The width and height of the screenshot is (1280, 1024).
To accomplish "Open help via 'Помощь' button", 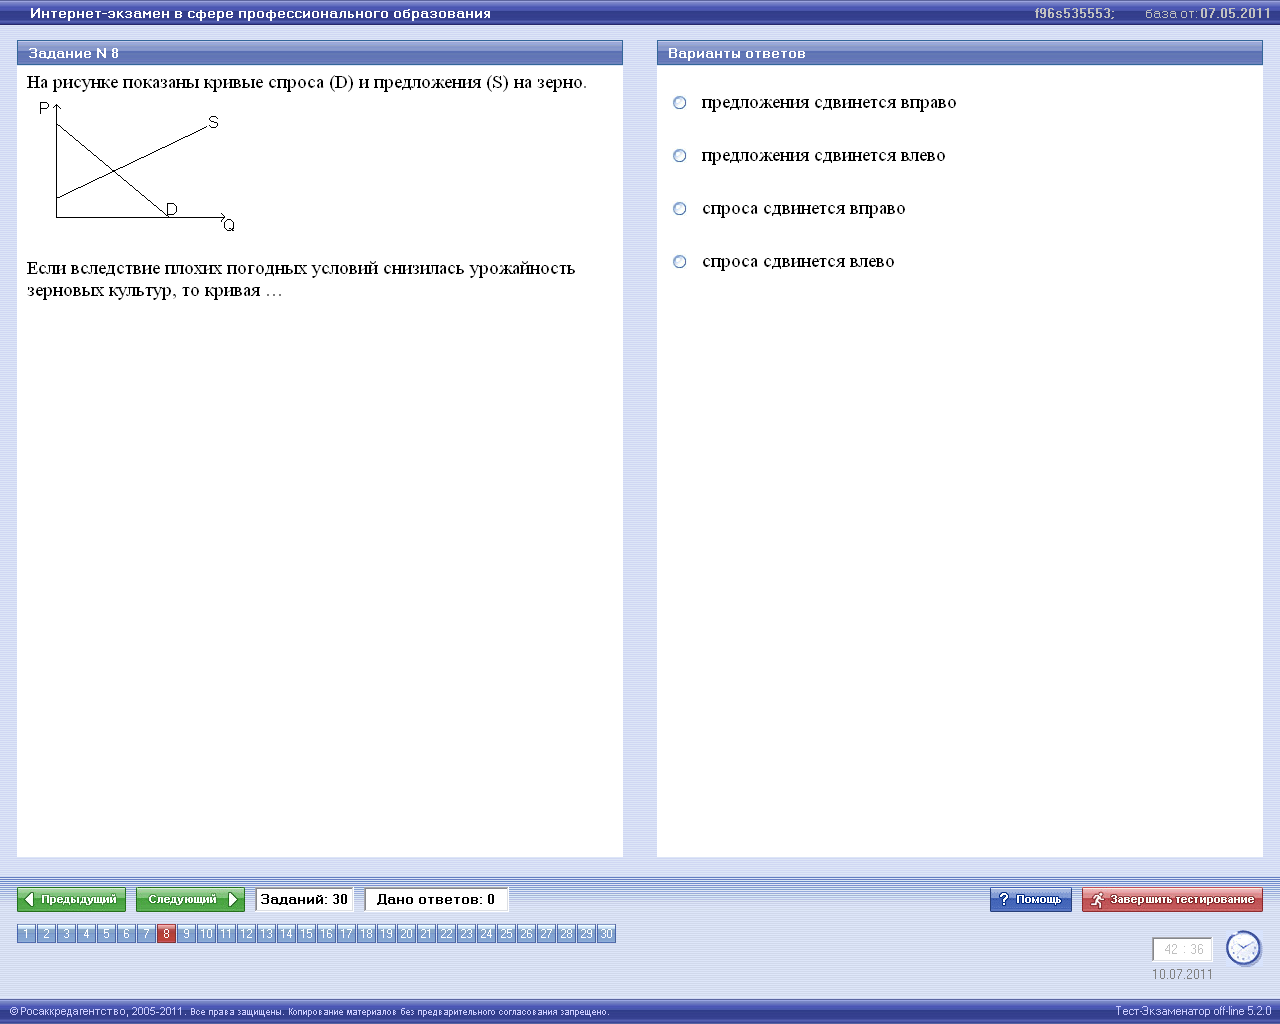I will point(1031,900).
